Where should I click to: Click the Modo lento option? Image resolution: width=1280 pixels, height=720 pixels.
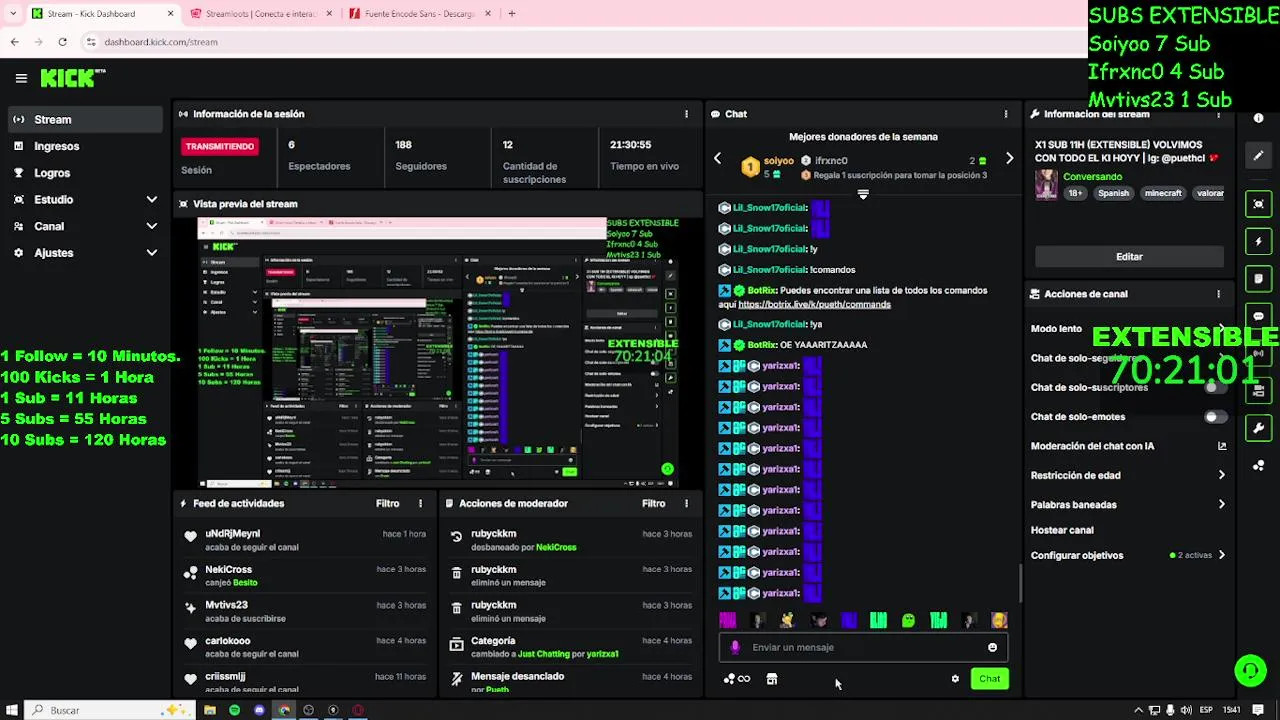point(1056,329)
